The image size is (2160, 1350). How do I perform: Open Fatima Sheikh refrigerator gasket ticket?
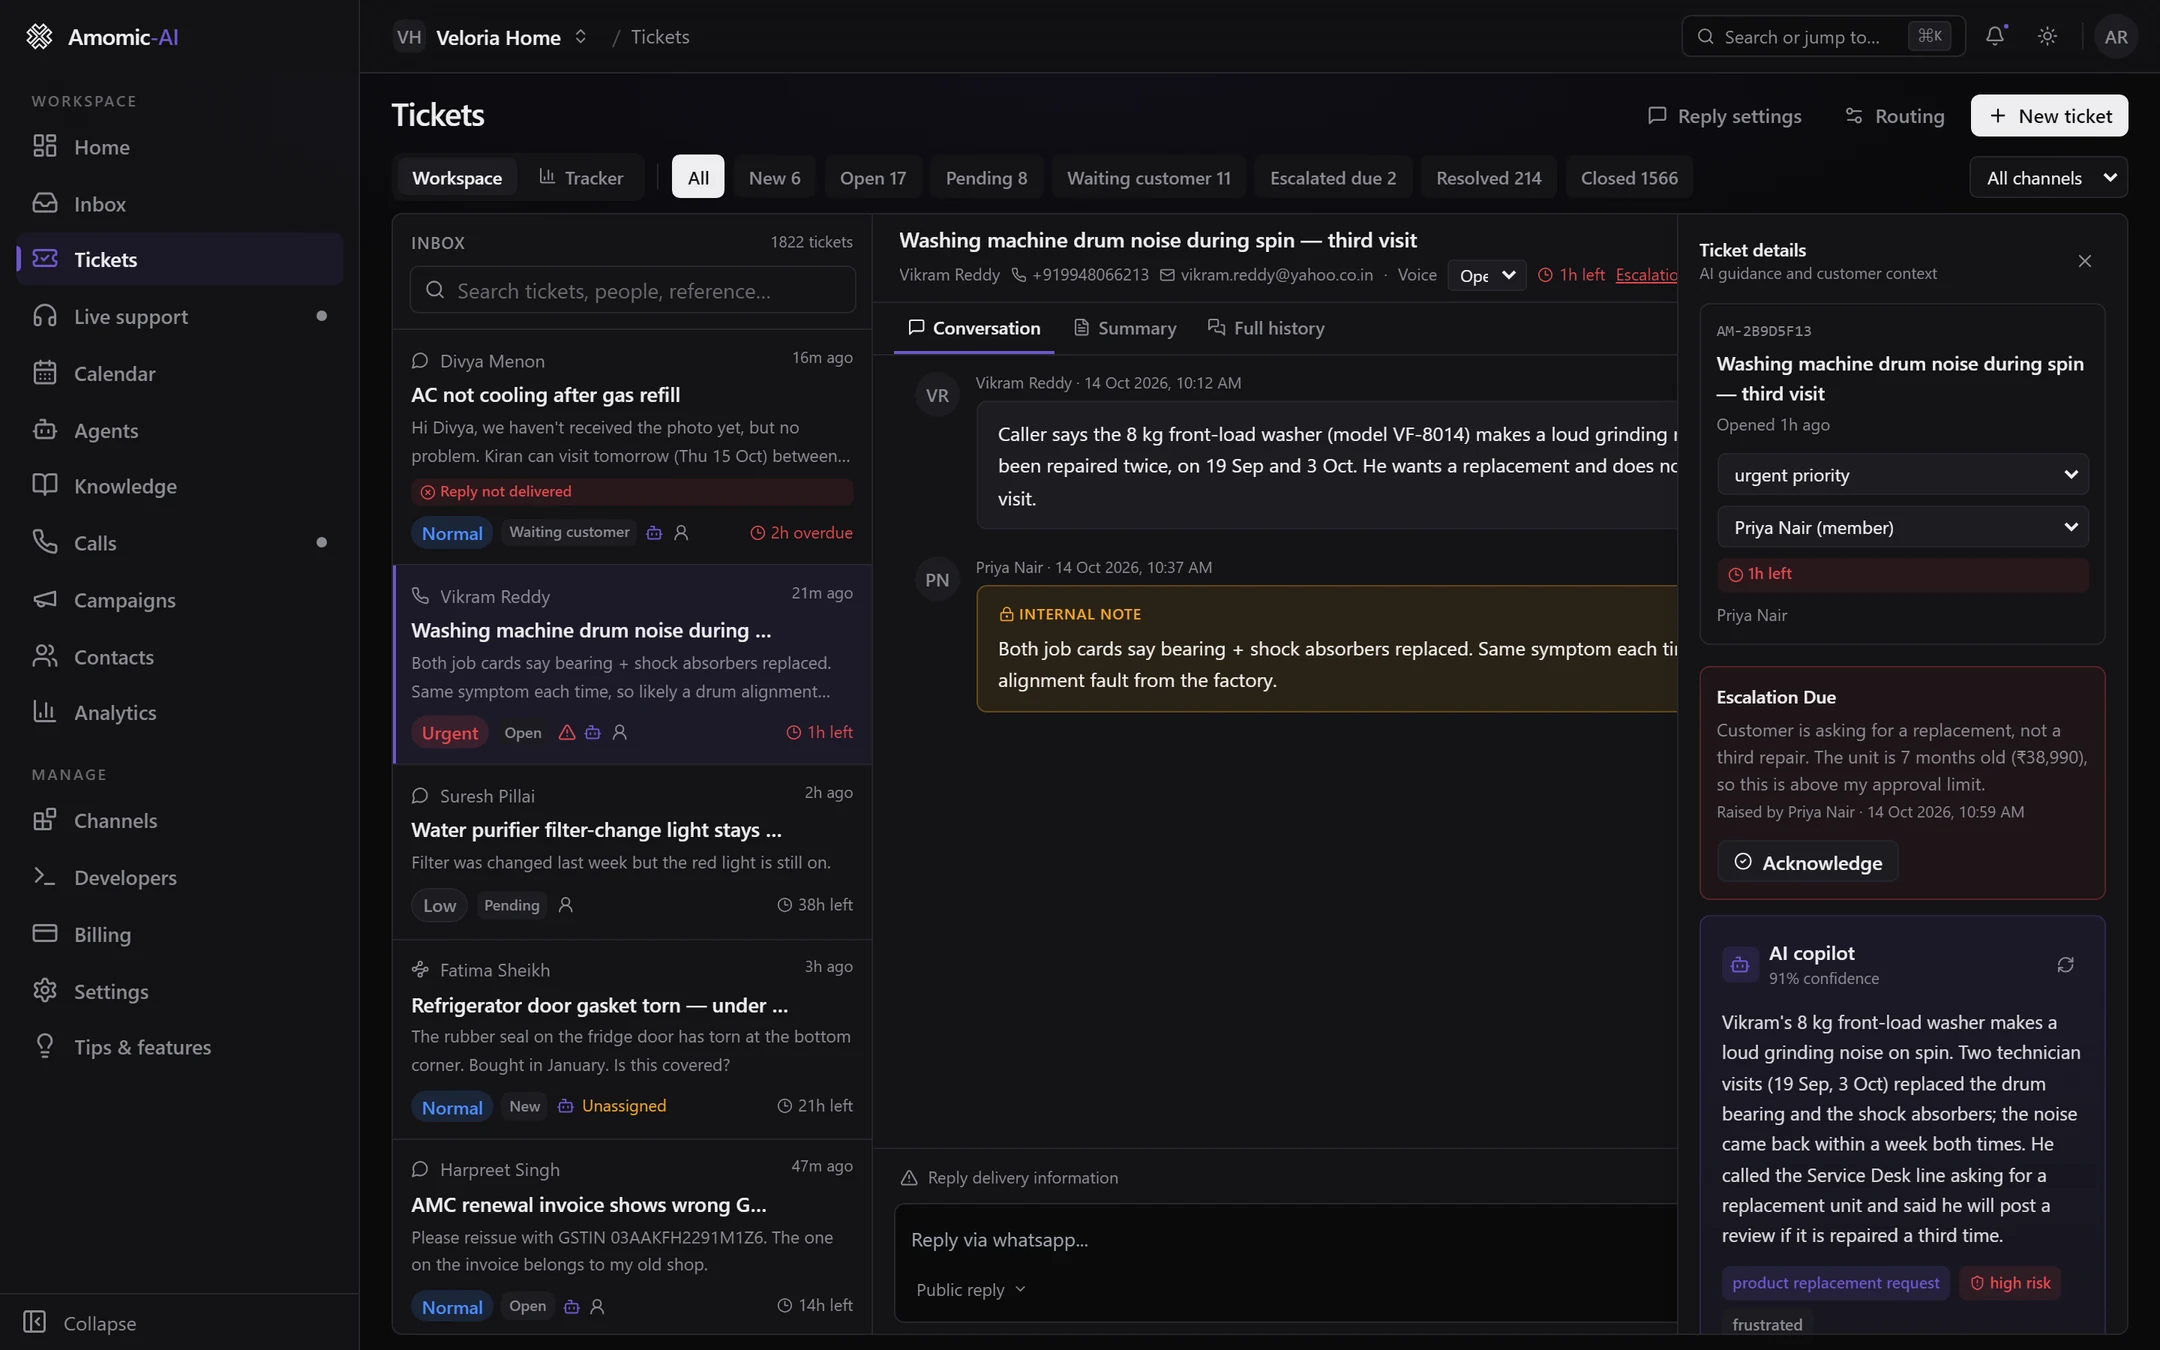(632, 1040)
